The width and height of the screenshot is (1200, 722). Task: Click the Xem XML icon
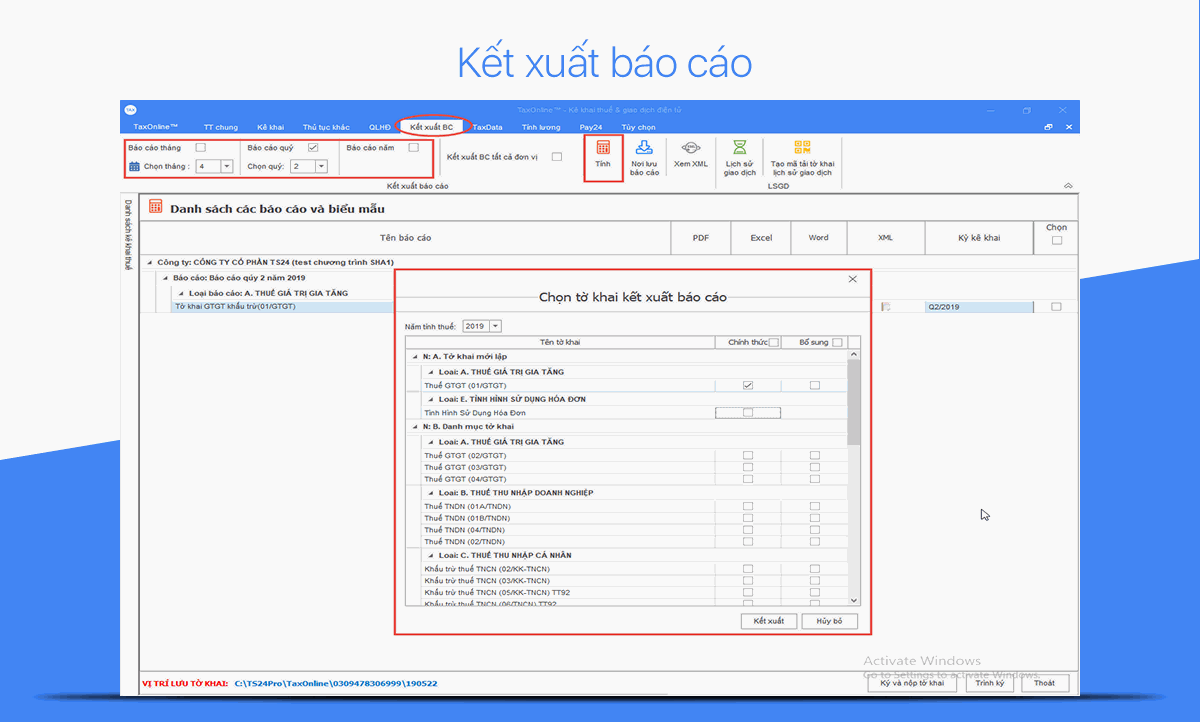pyautogui.click(x=690, y=148)
